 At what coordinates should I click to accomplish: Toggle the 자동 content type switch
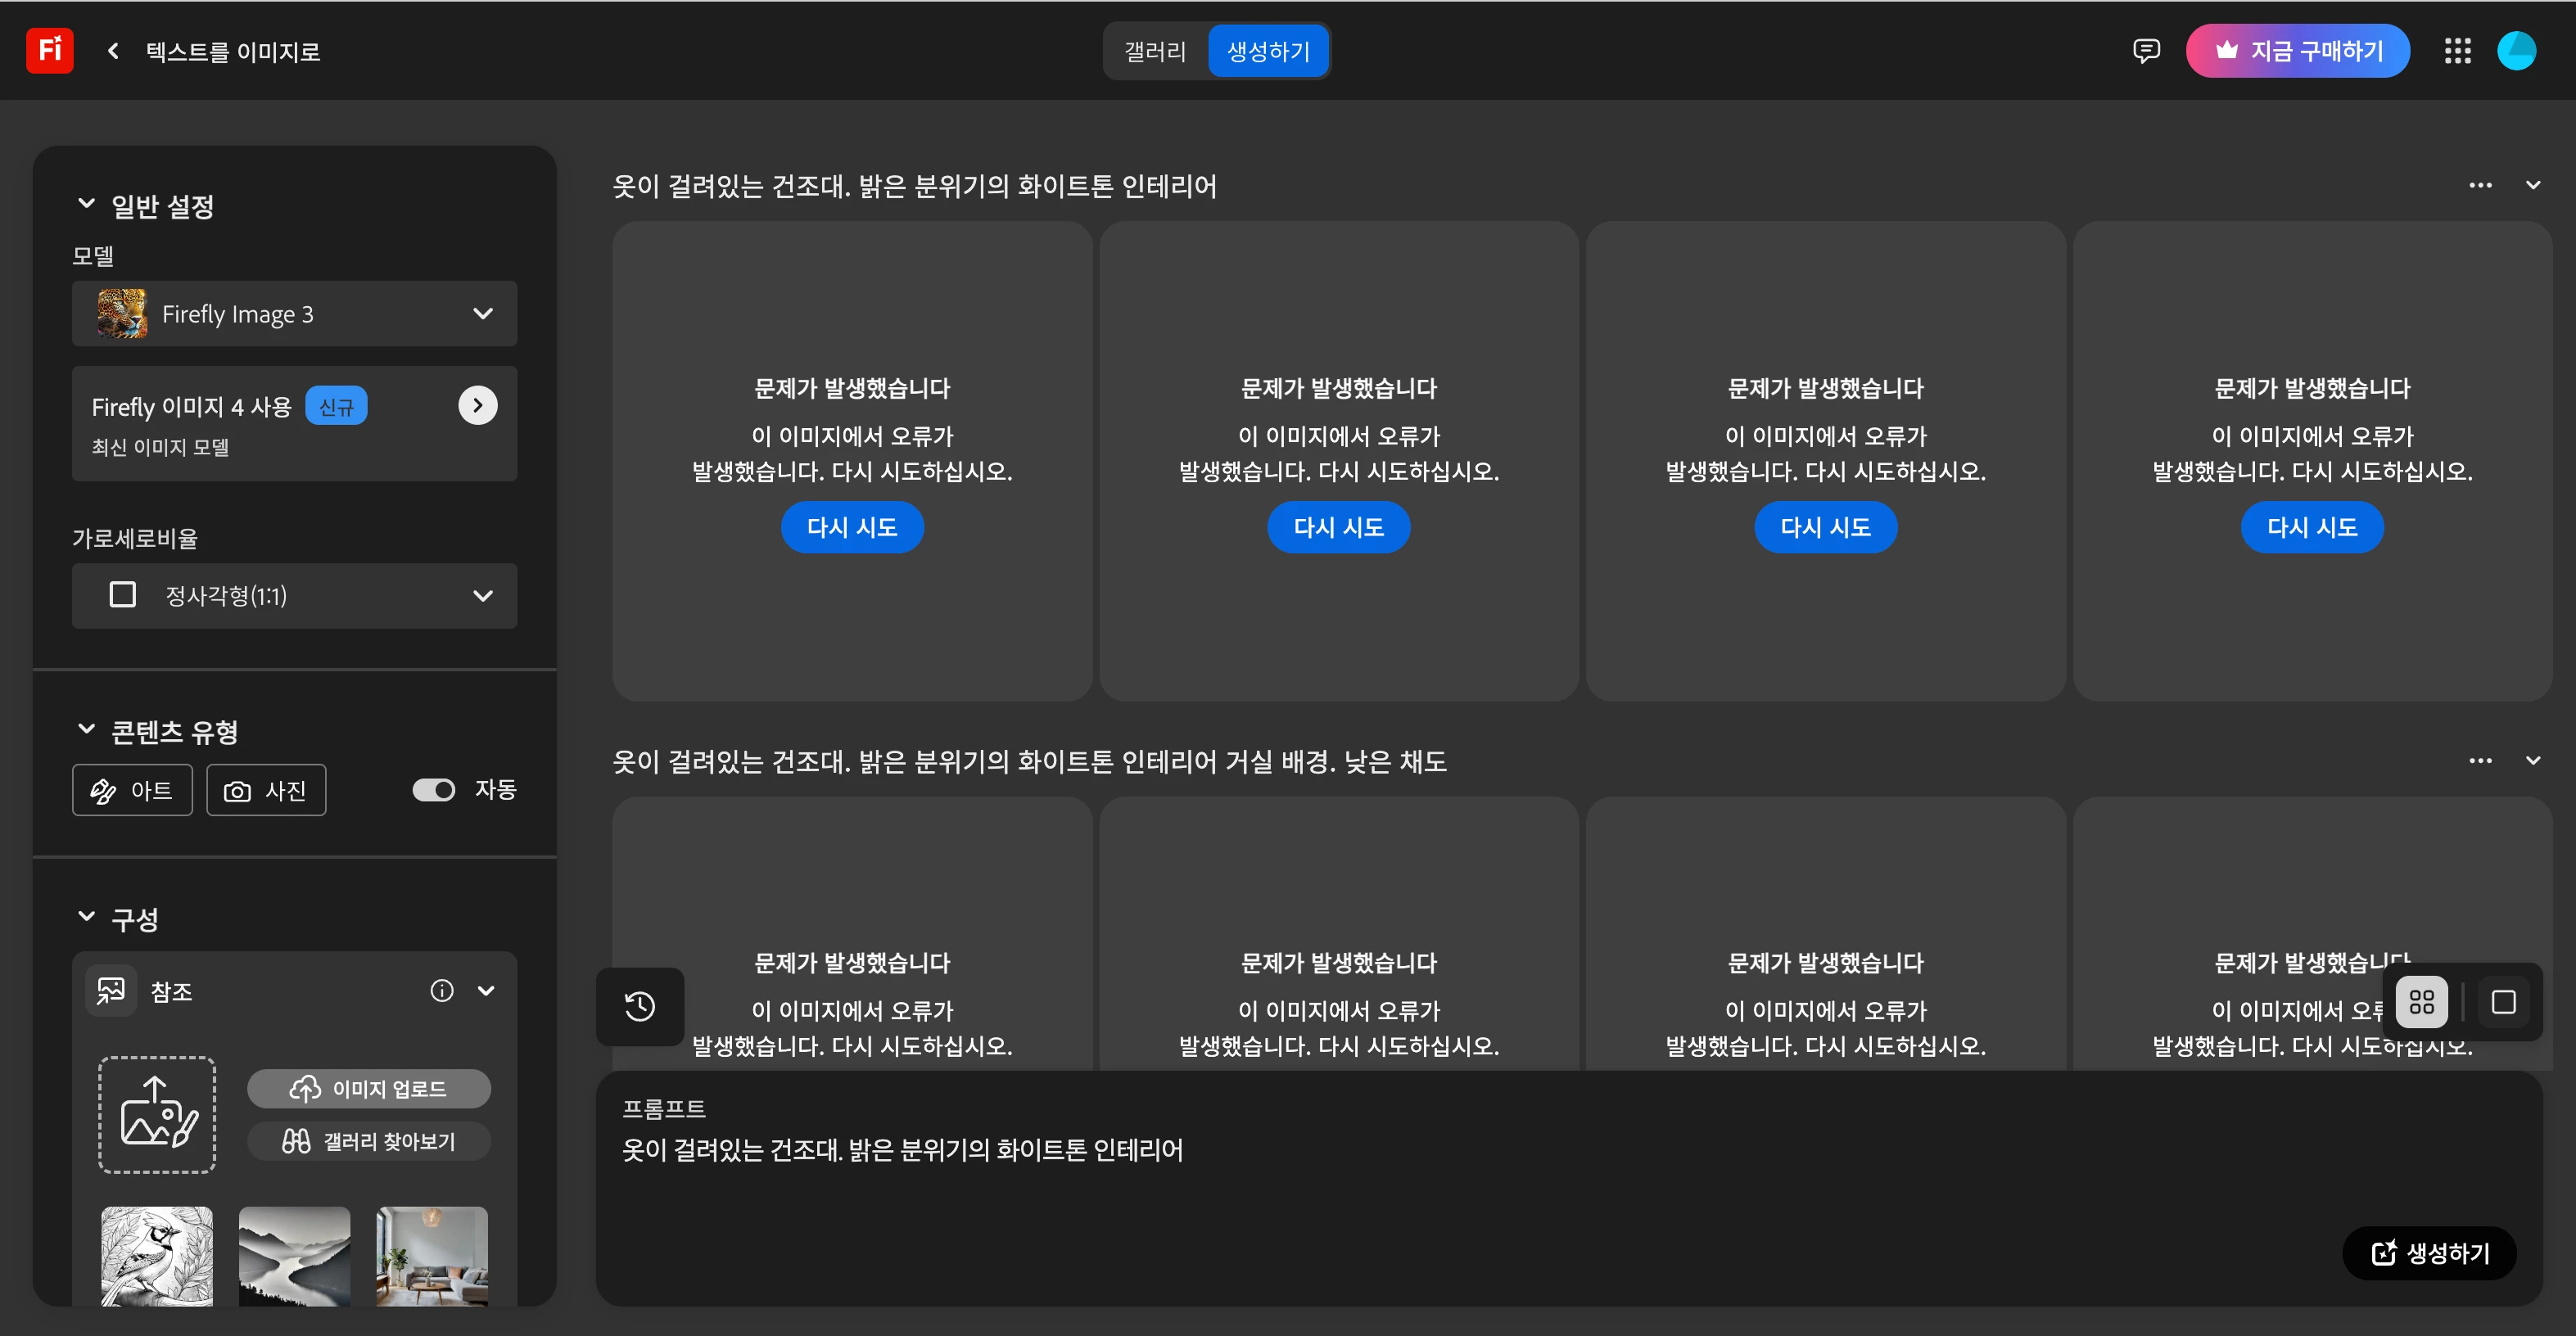[x=434, y=790]
